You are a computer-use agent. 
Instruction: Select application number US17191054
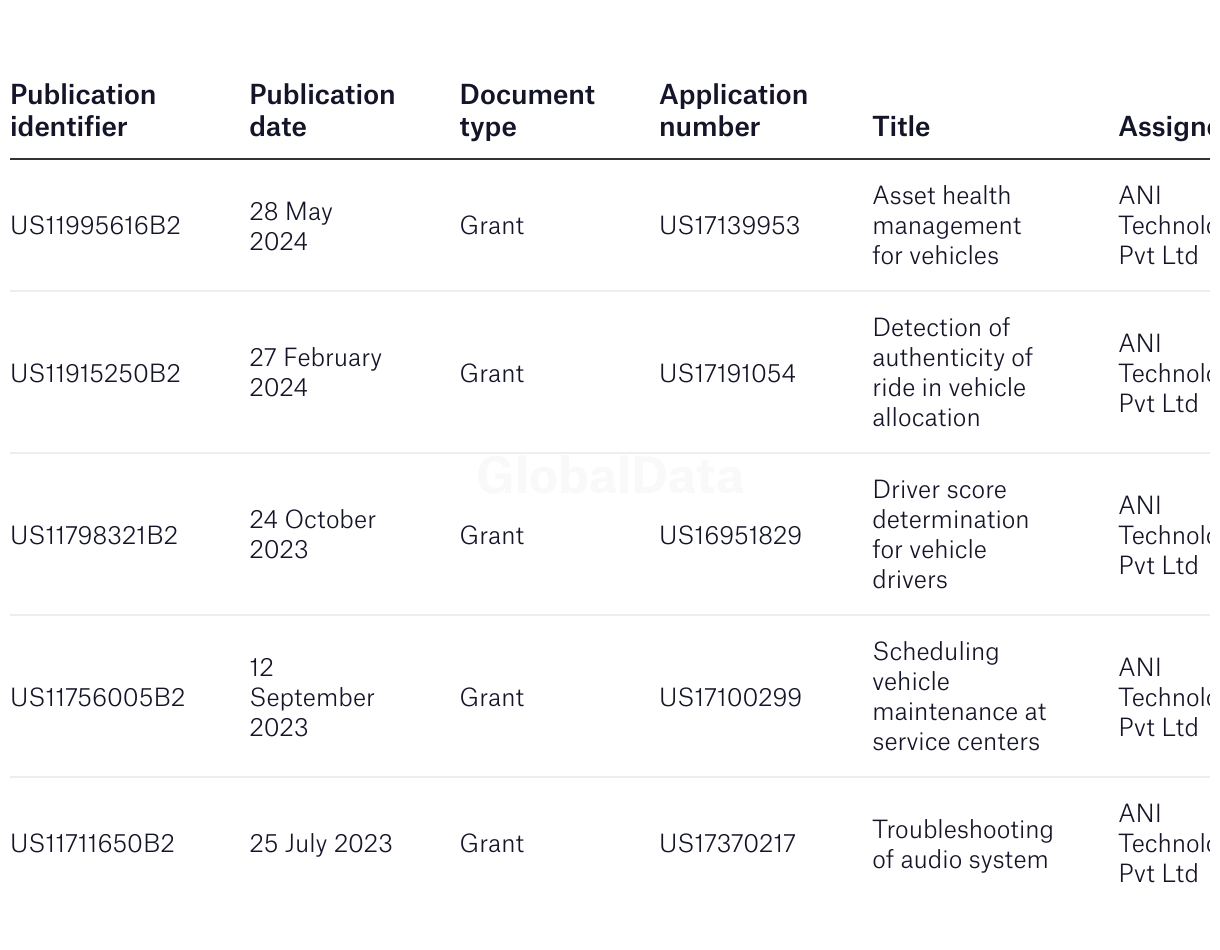[727, 374]
